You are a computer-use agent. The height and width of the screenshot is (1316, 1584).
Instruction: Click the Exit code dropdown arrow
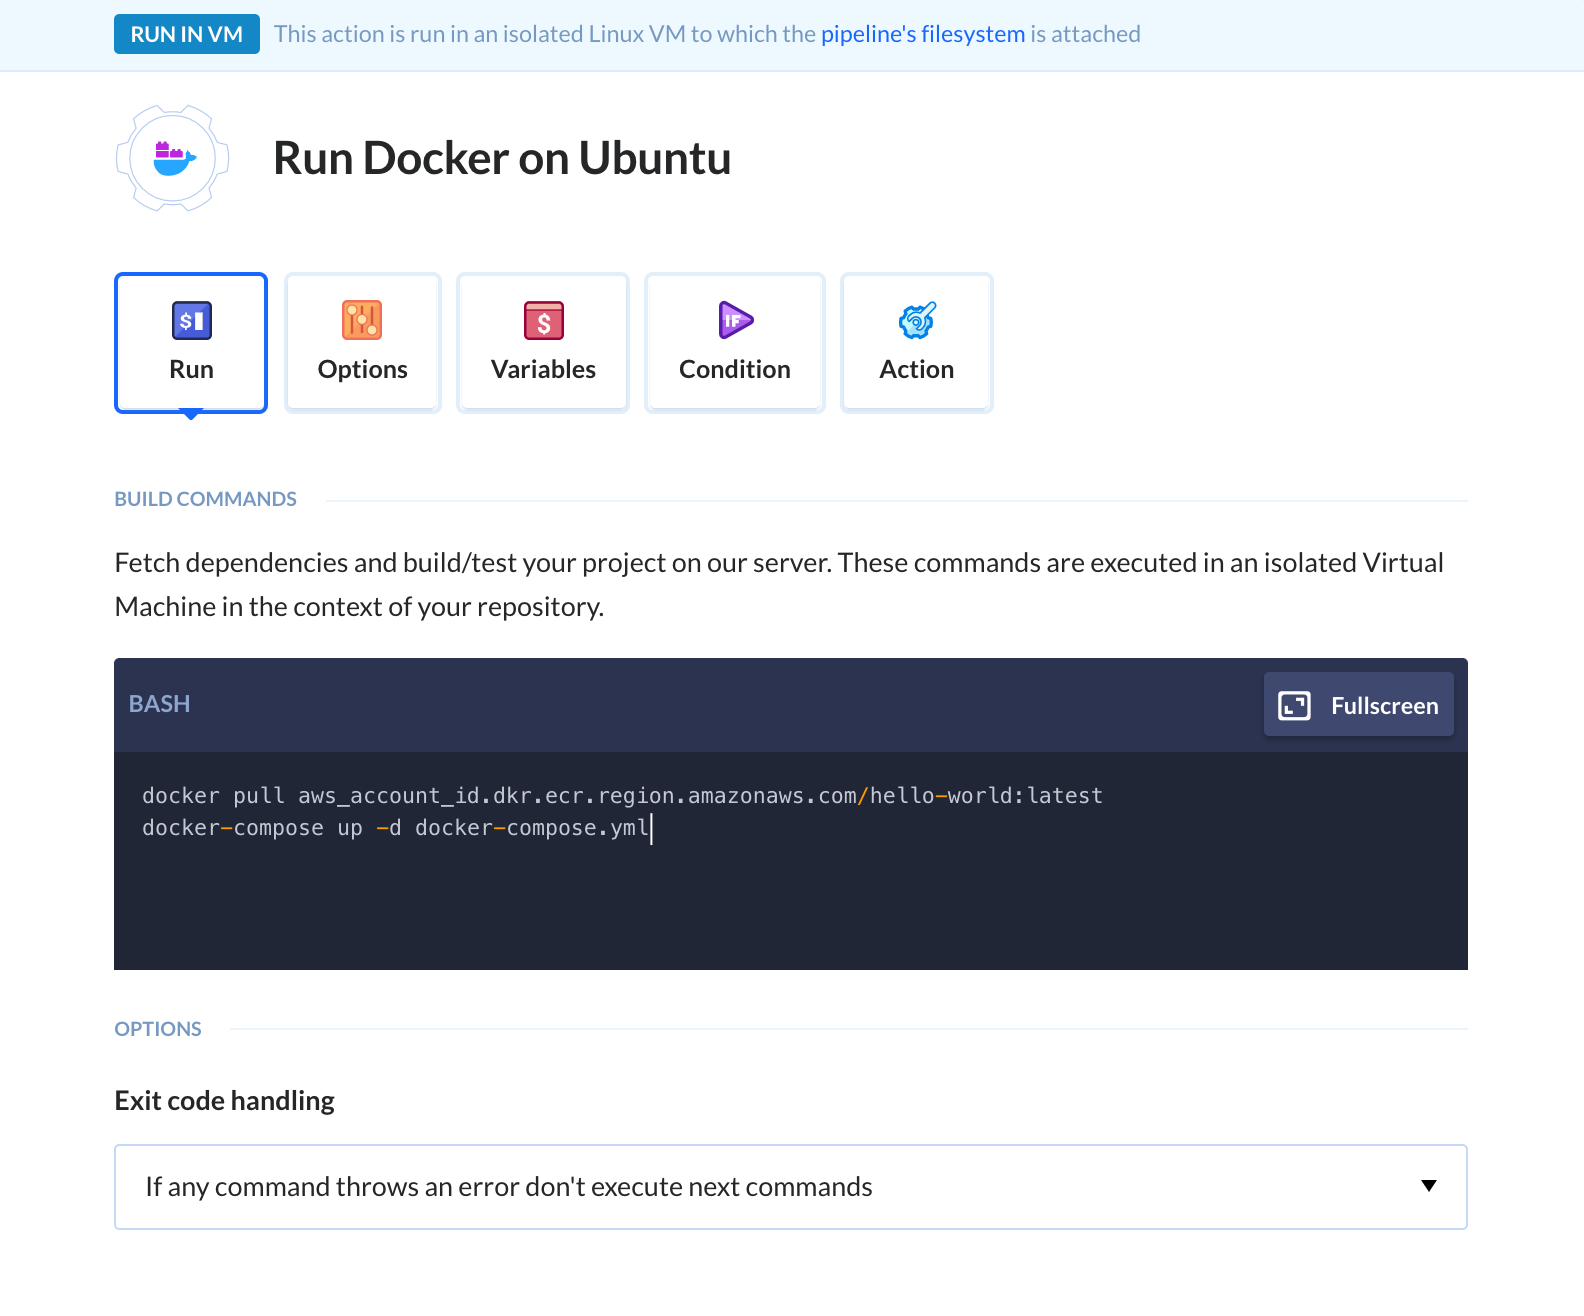1429,1186
